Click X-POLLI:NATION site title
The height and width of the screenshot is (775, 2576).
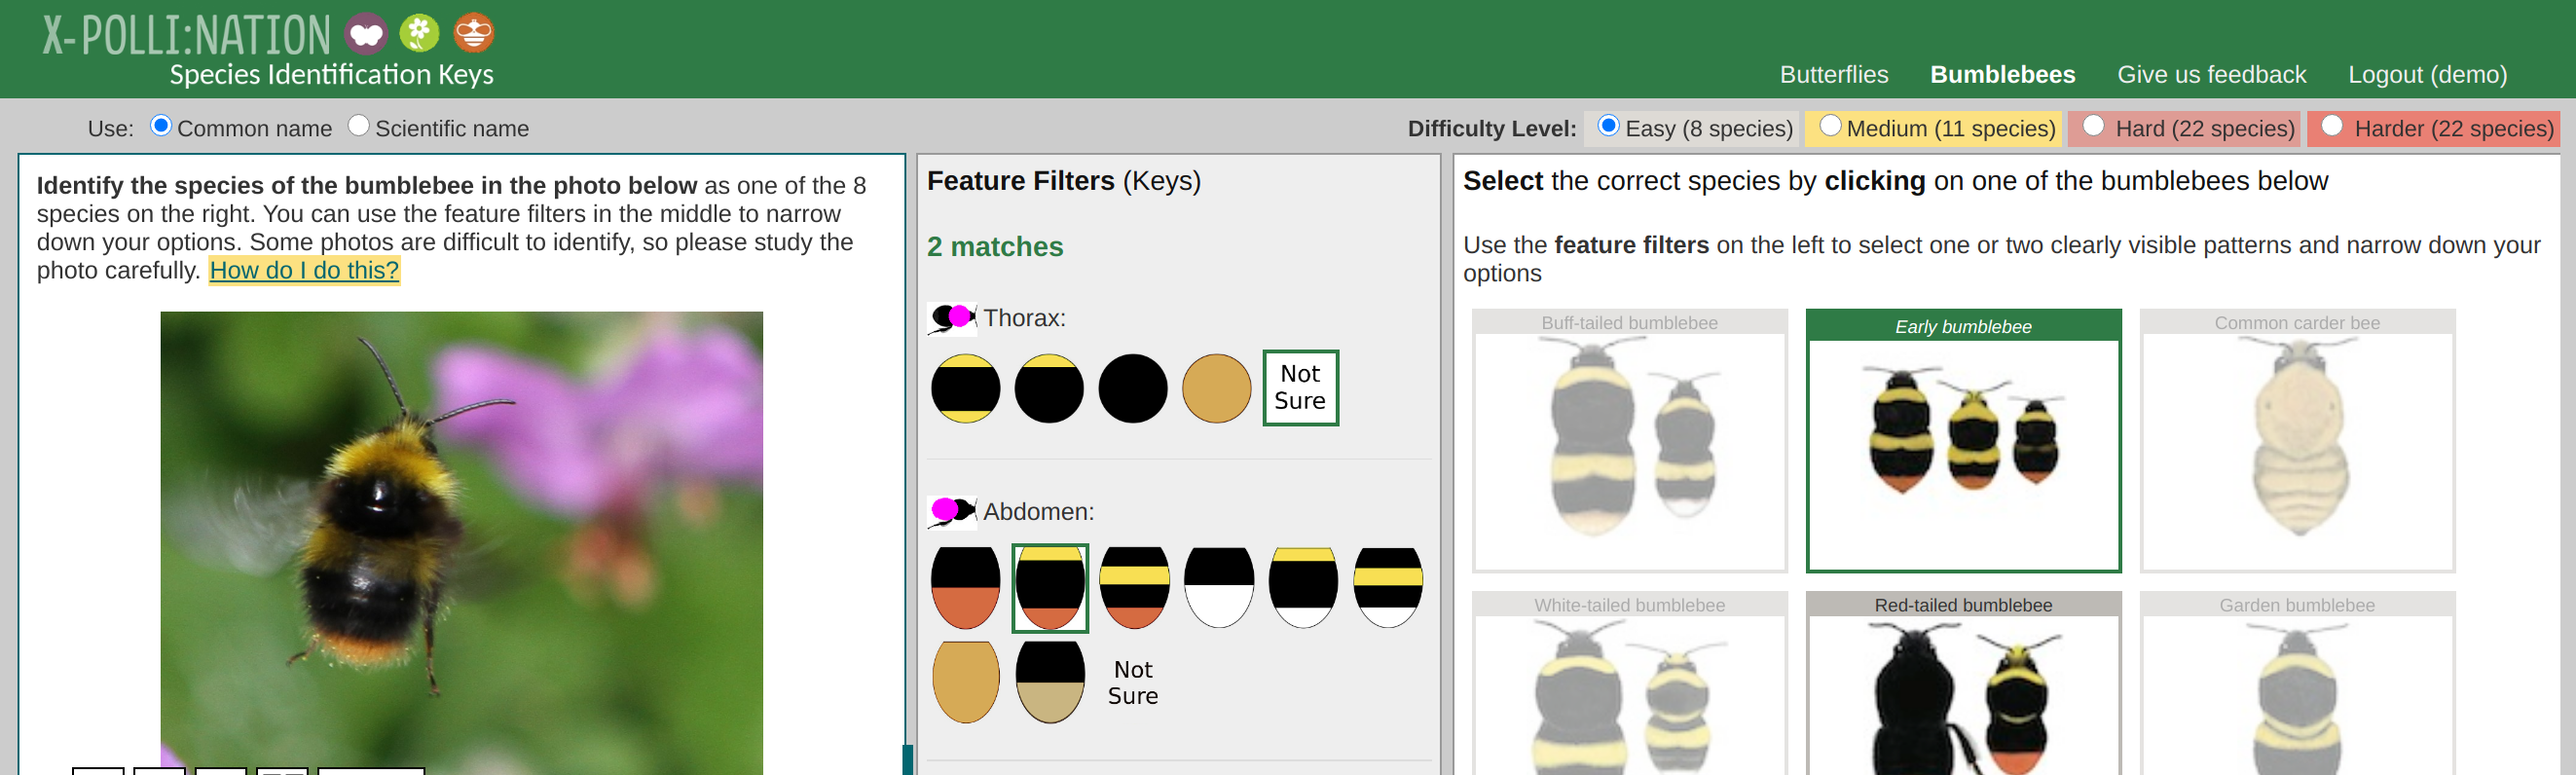[186, 35]
